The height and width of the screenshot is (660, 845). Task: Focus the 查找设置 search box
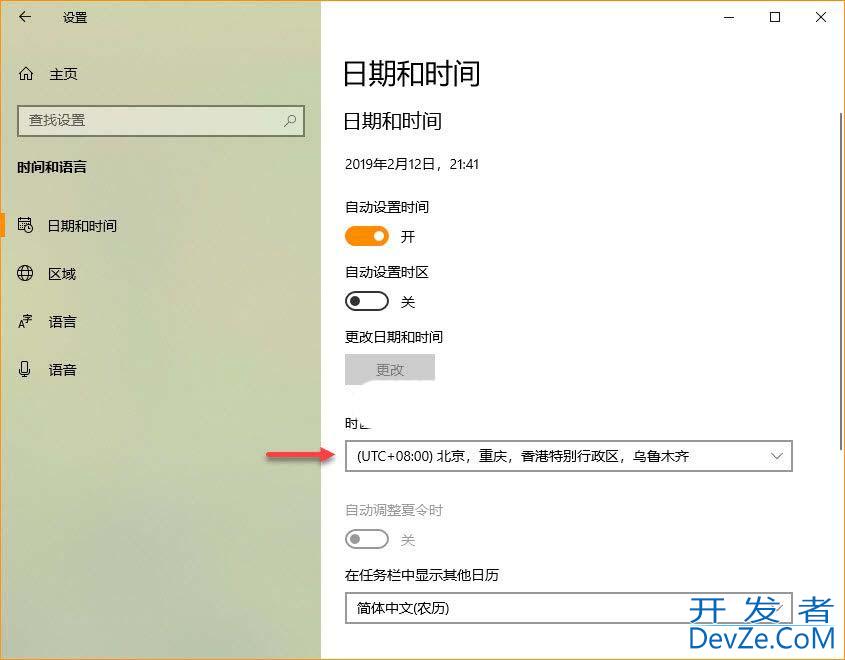(161, 121)
